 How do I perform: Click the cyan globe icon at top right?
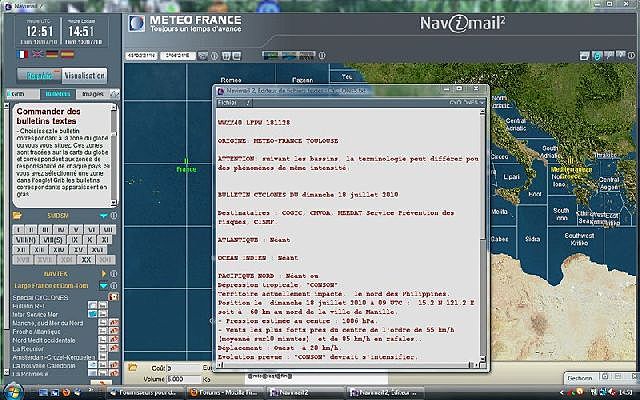pos(598,56)
